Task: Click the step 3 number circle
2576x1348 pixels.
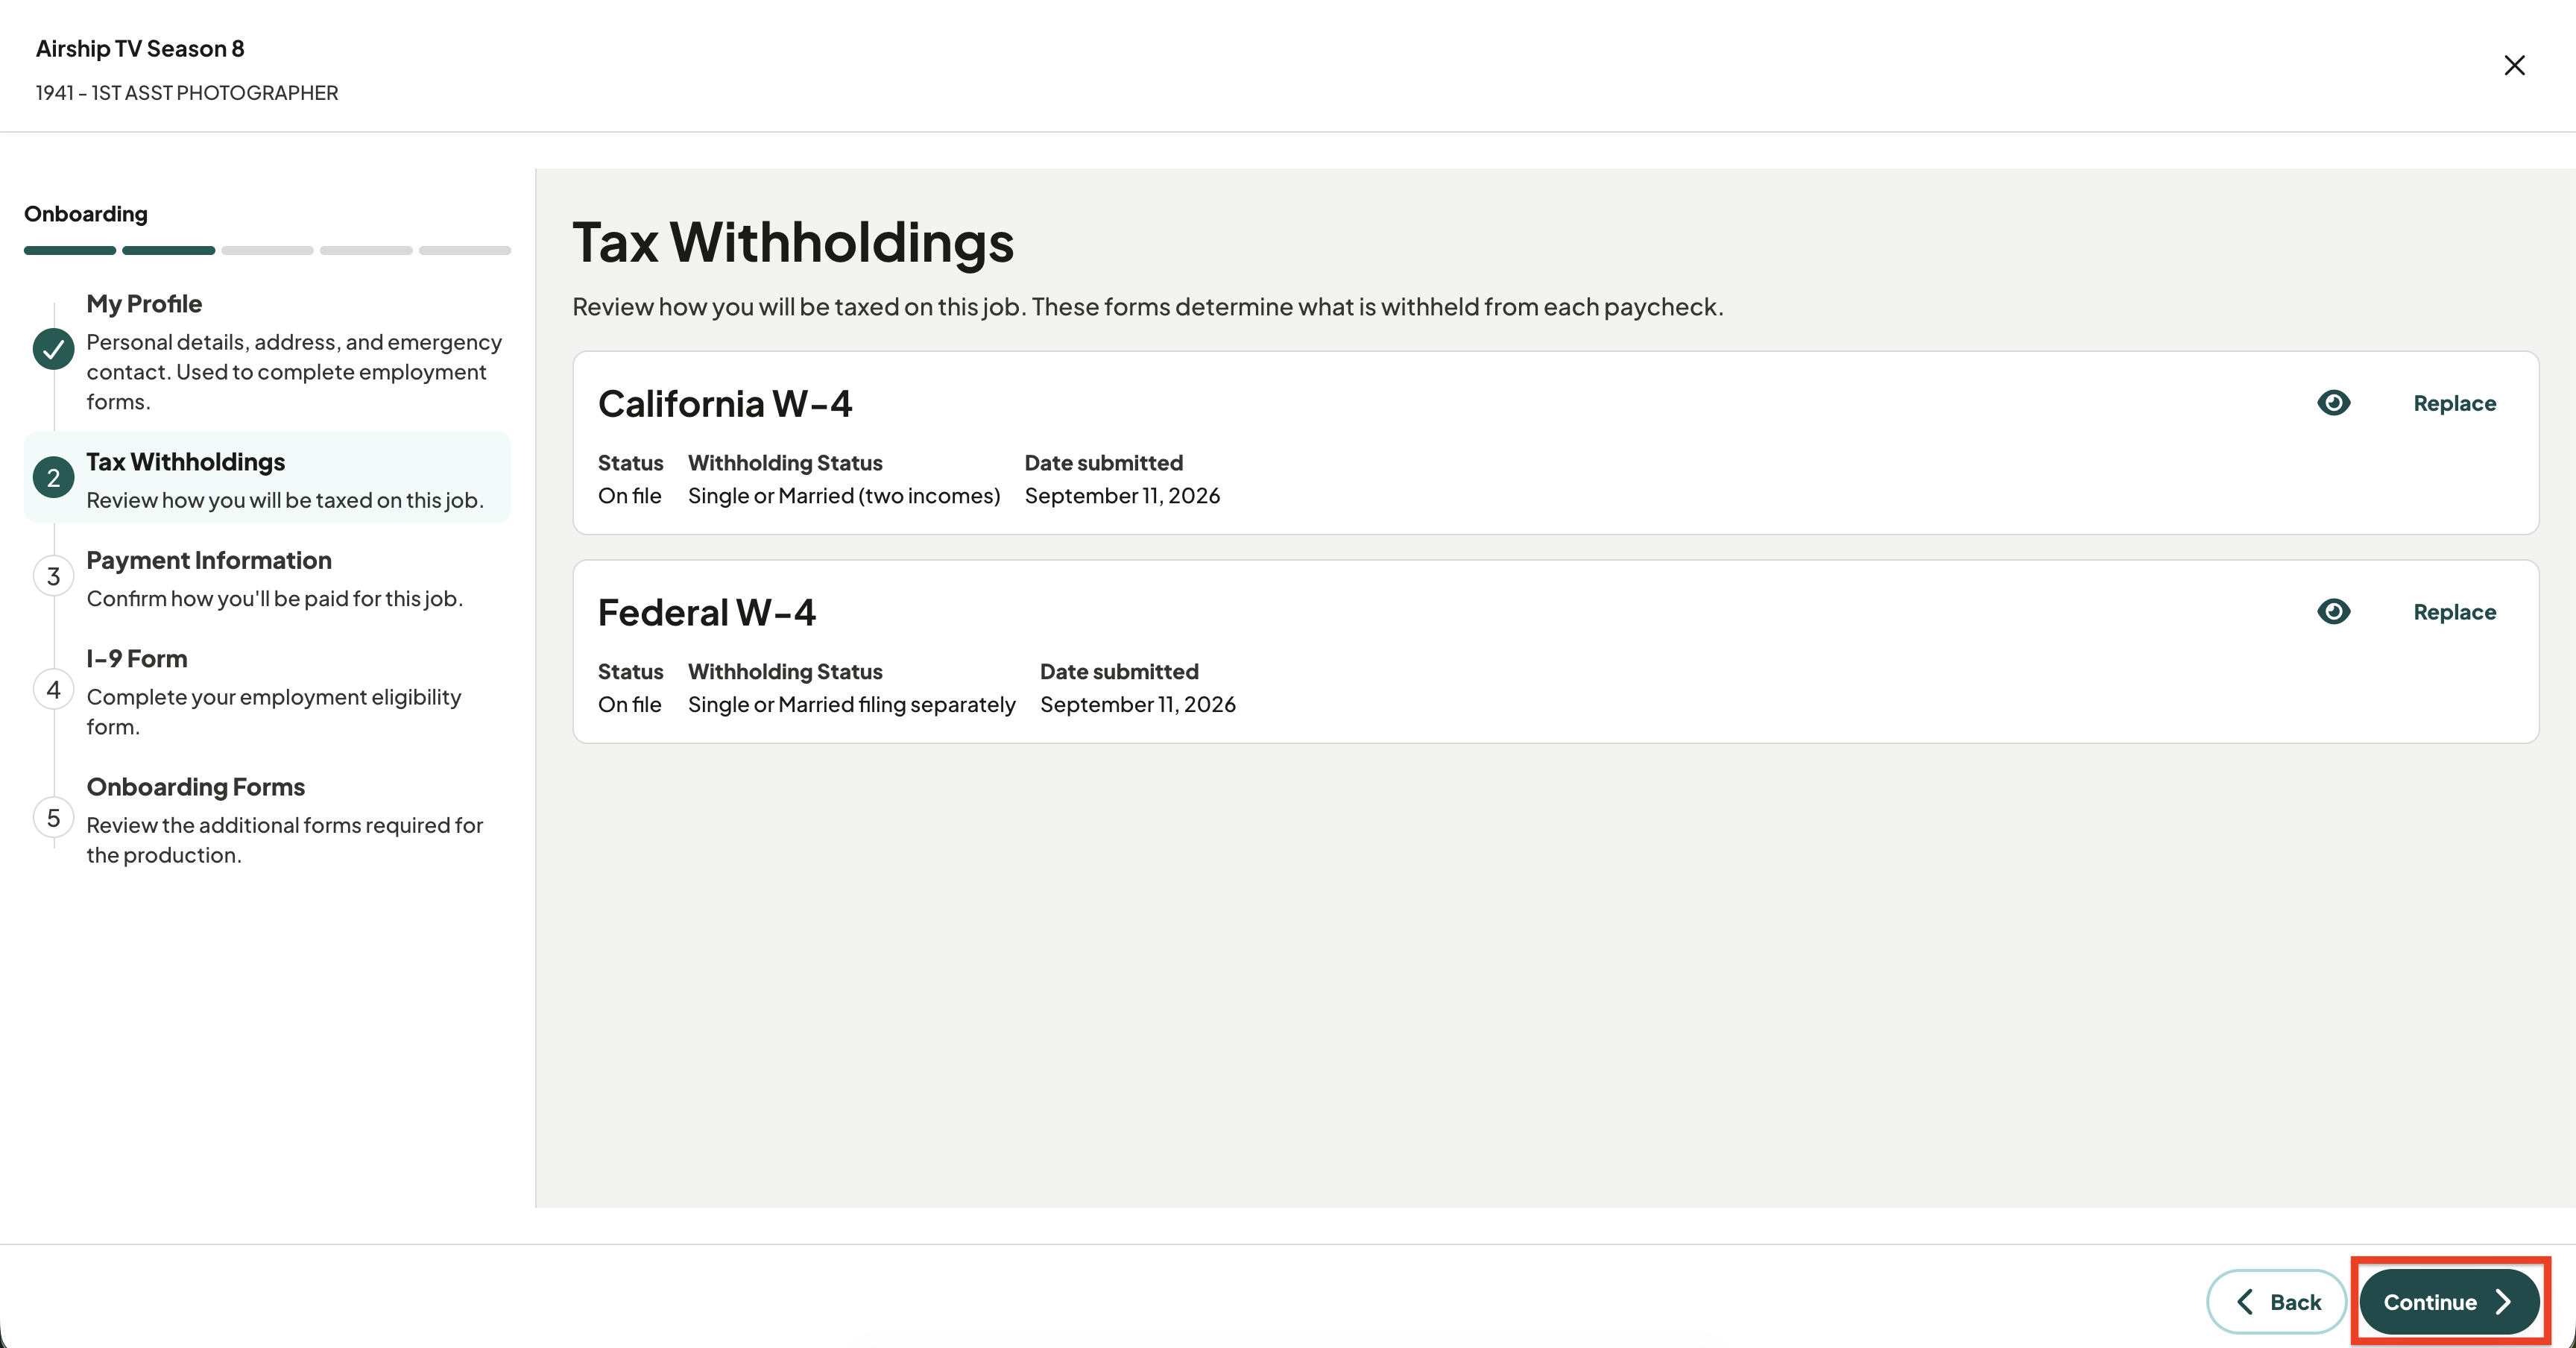Action: tap(54, 576)
